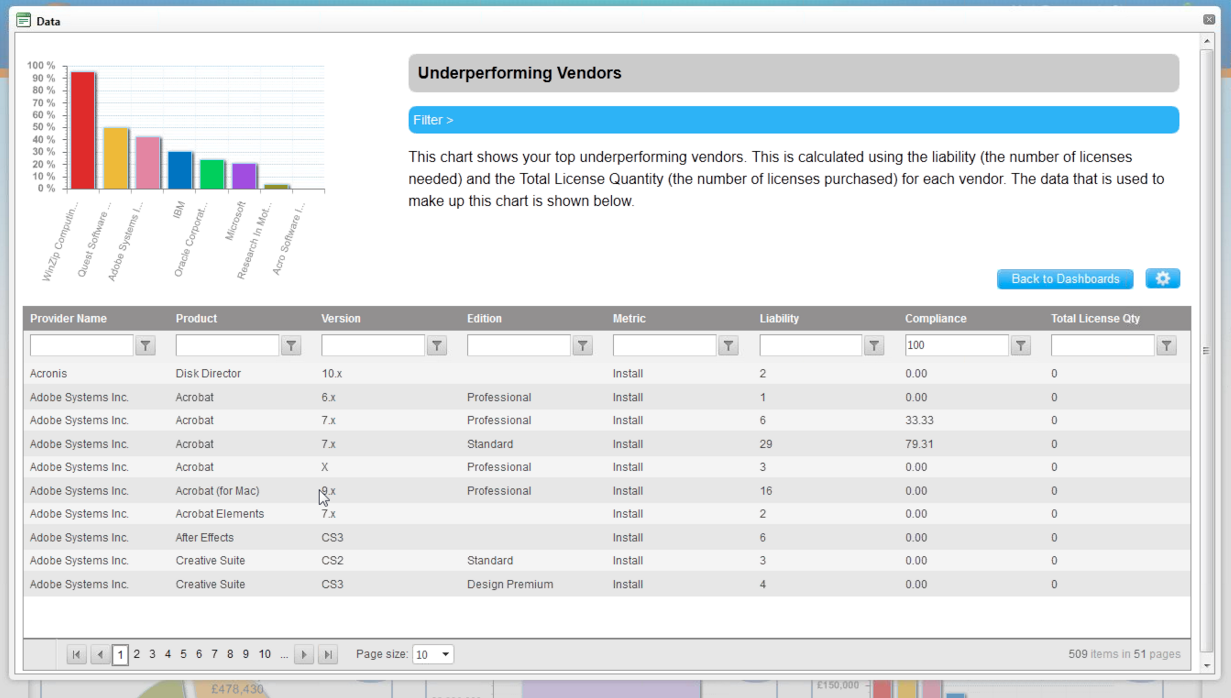Screen dimensions: 1231x698
Task: Click the 33.33 compliance value
Action: click(x=919, y=421)
